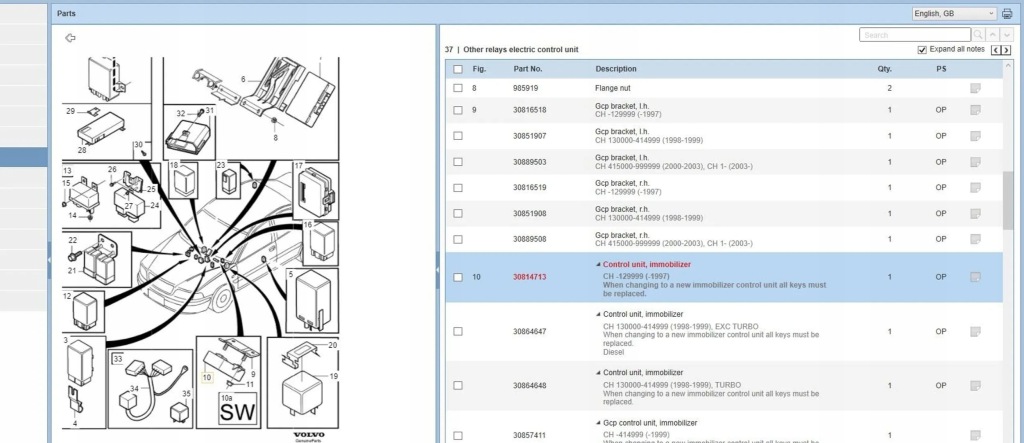Check the box for part 30851908
1024x443 pixels.
pos(458,214)
